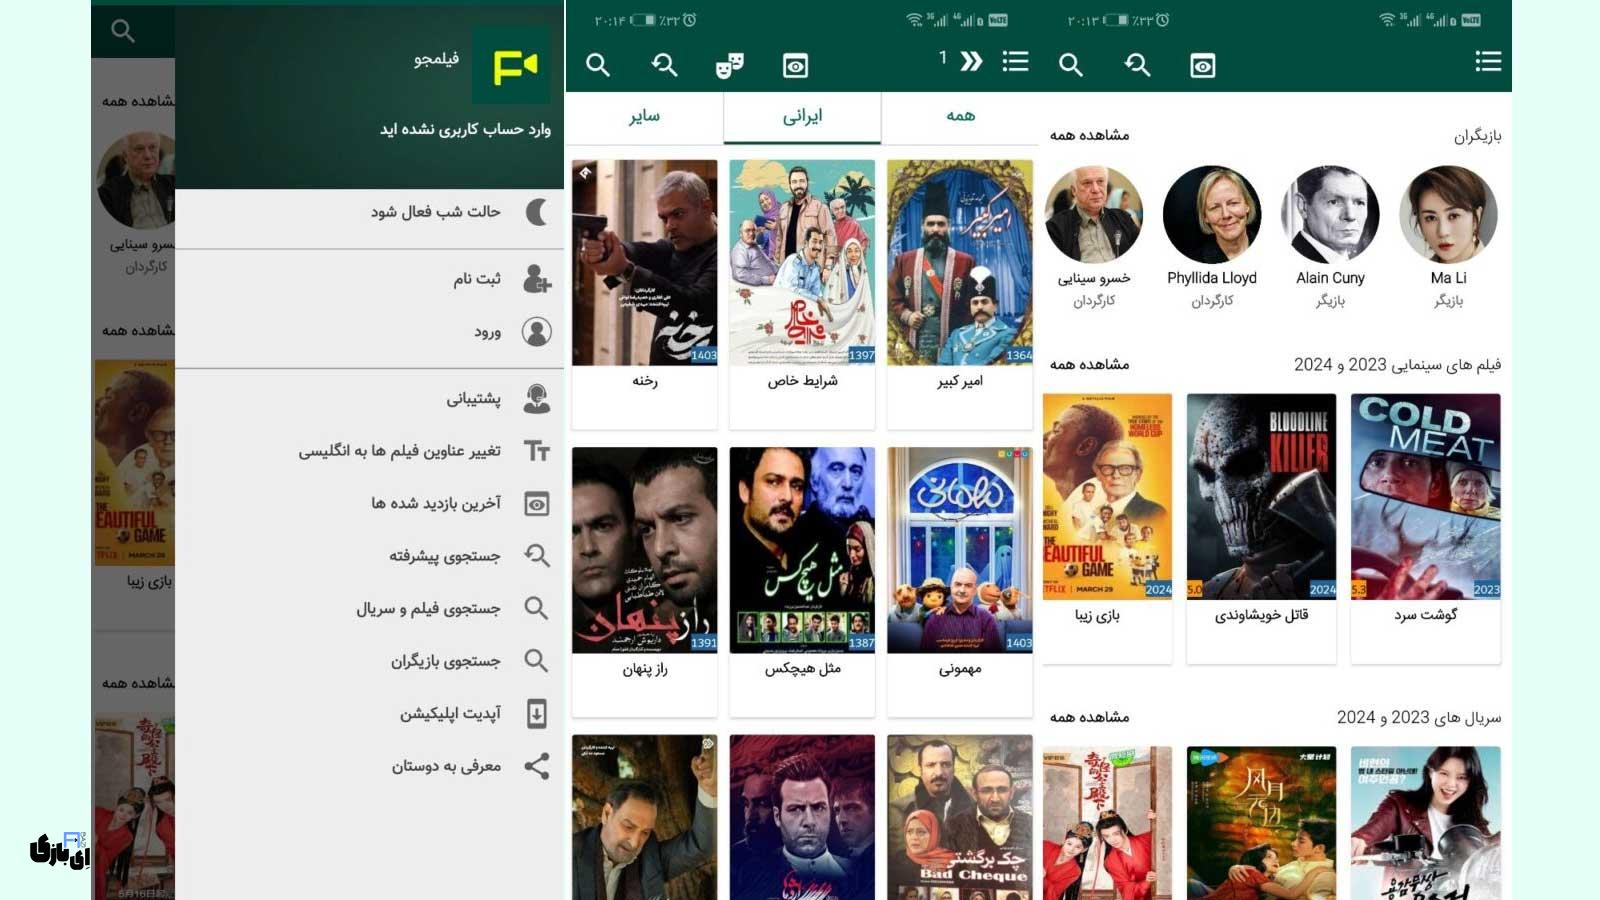Click the page number 1 in middle toolbar
This screenshot has height=900, width=1600.
[x=942, y=59]
